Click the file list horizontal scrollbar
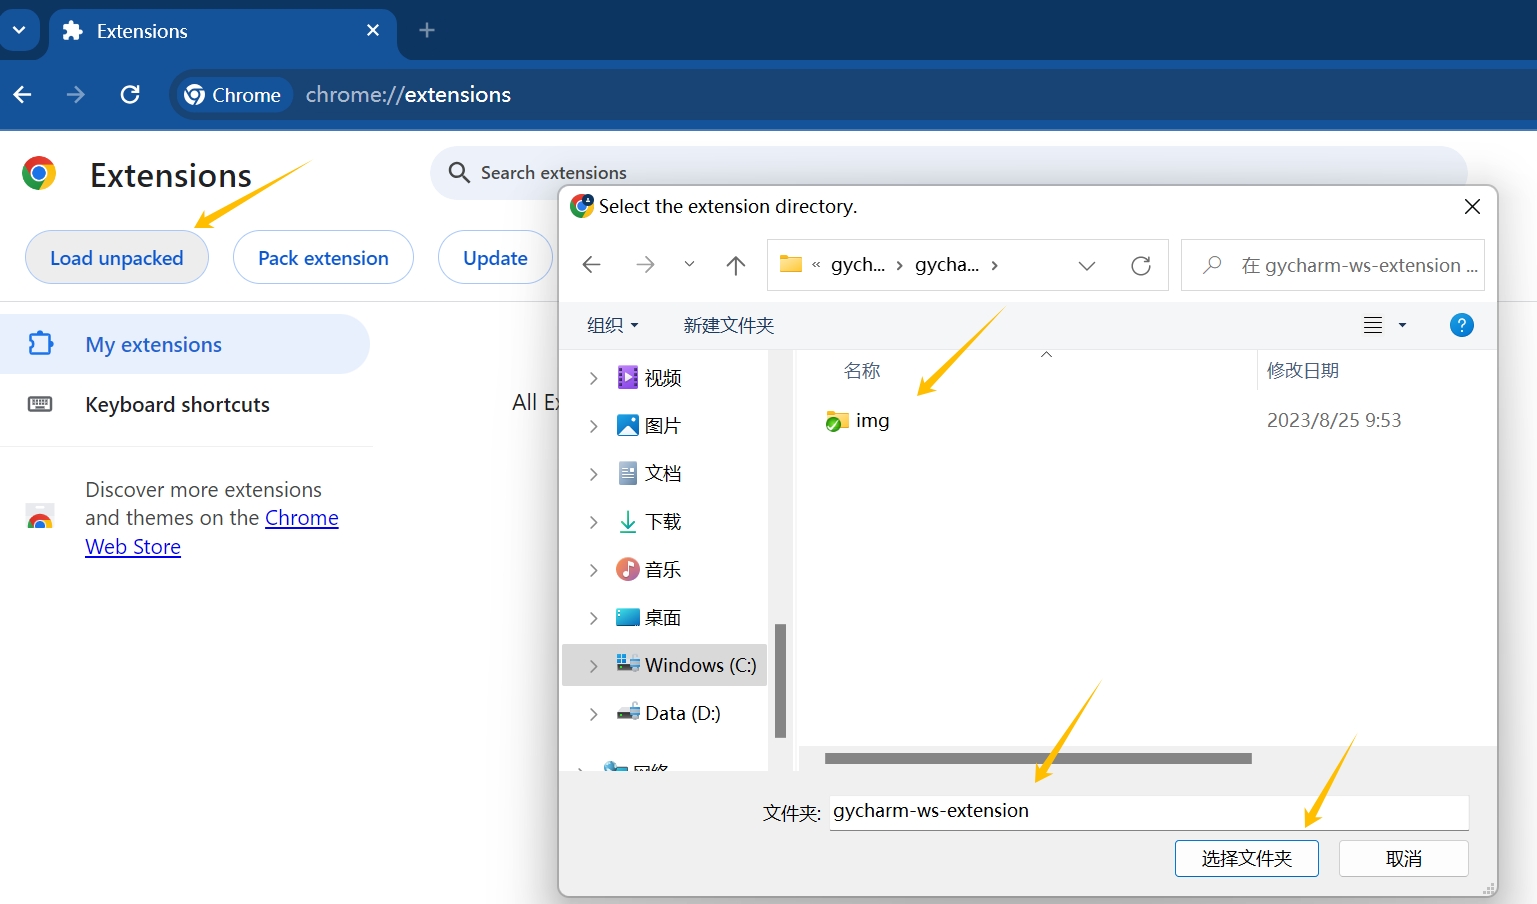Viewport: 1537px width, 904px height. click(1038, 758)
